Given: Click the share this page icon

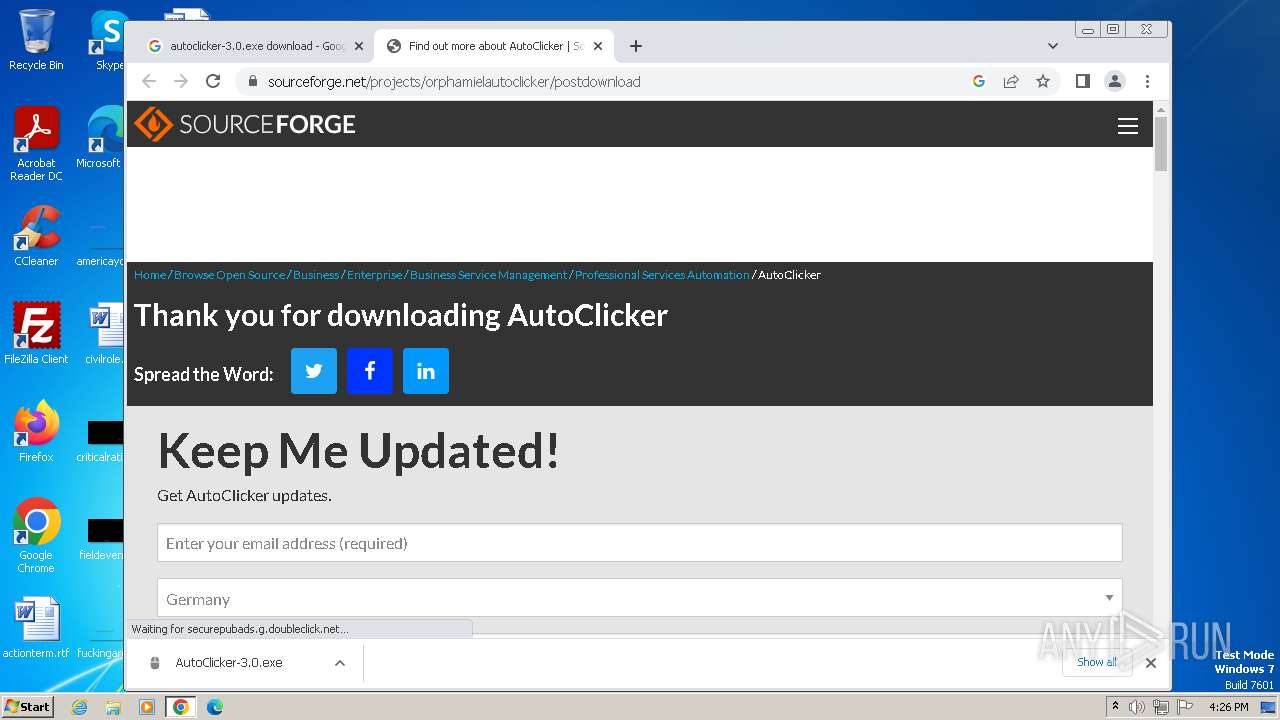Looking at the screenshot, I should (1011, 81).
